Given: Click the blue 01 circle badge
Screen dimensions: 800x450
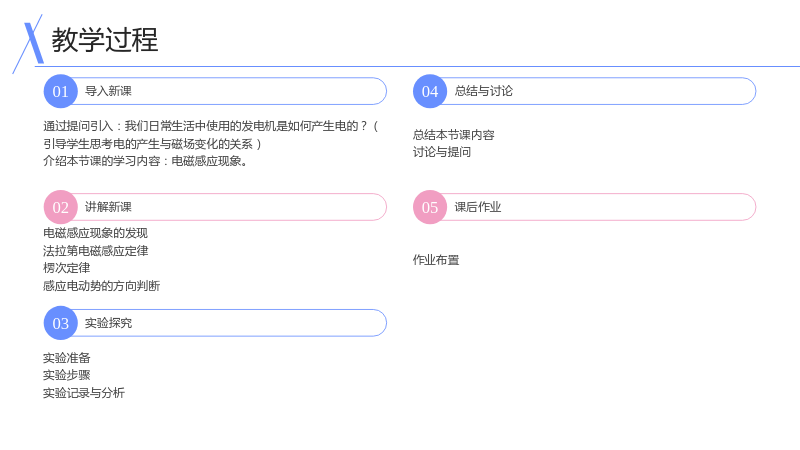Looking at the screenshot, I should point(61,91).
